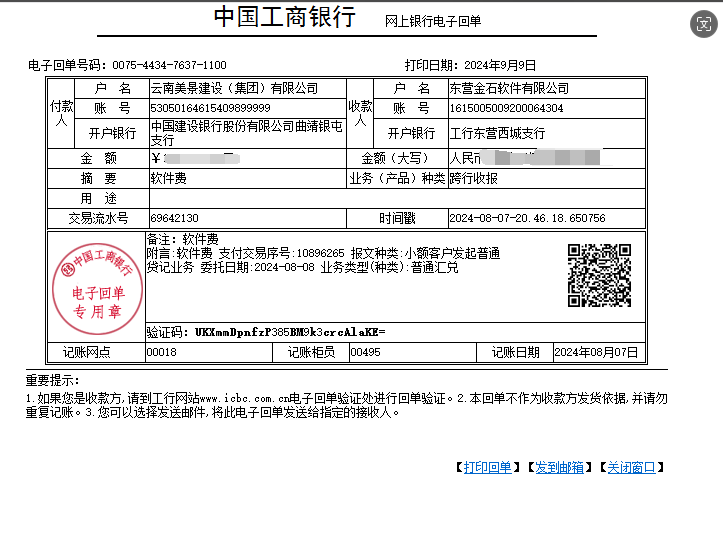Click the 收款人 label cell
The image size is (723, 537).
360,113
